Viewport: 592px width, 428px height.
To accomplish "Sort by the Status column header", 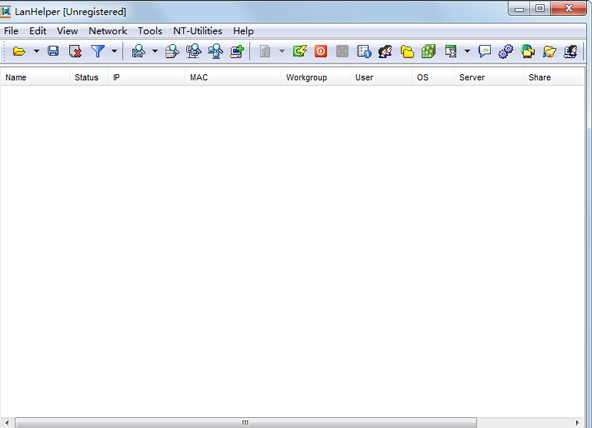I will pos(89,77).
